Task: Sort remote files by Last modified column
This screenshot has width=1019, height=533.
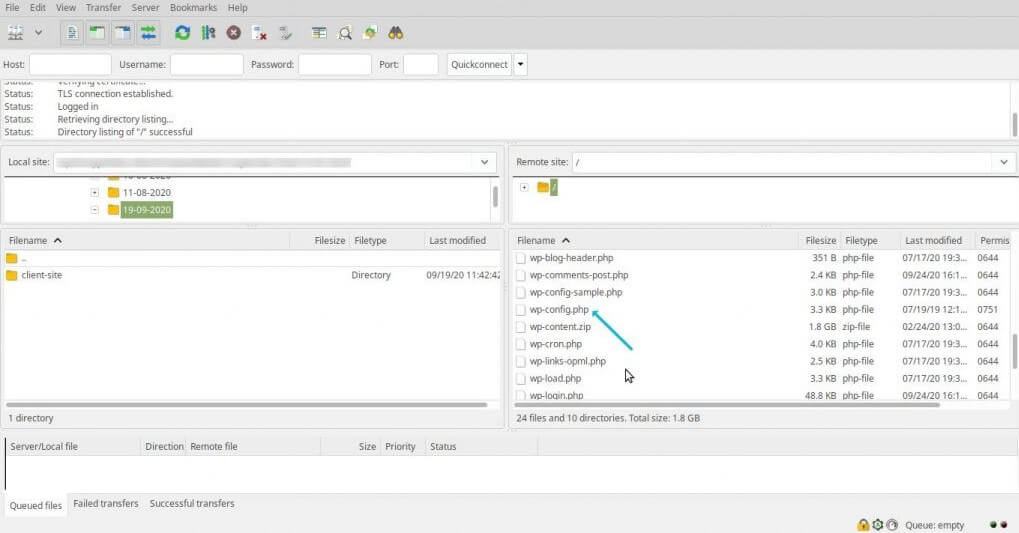Action: tap(936, 240)
